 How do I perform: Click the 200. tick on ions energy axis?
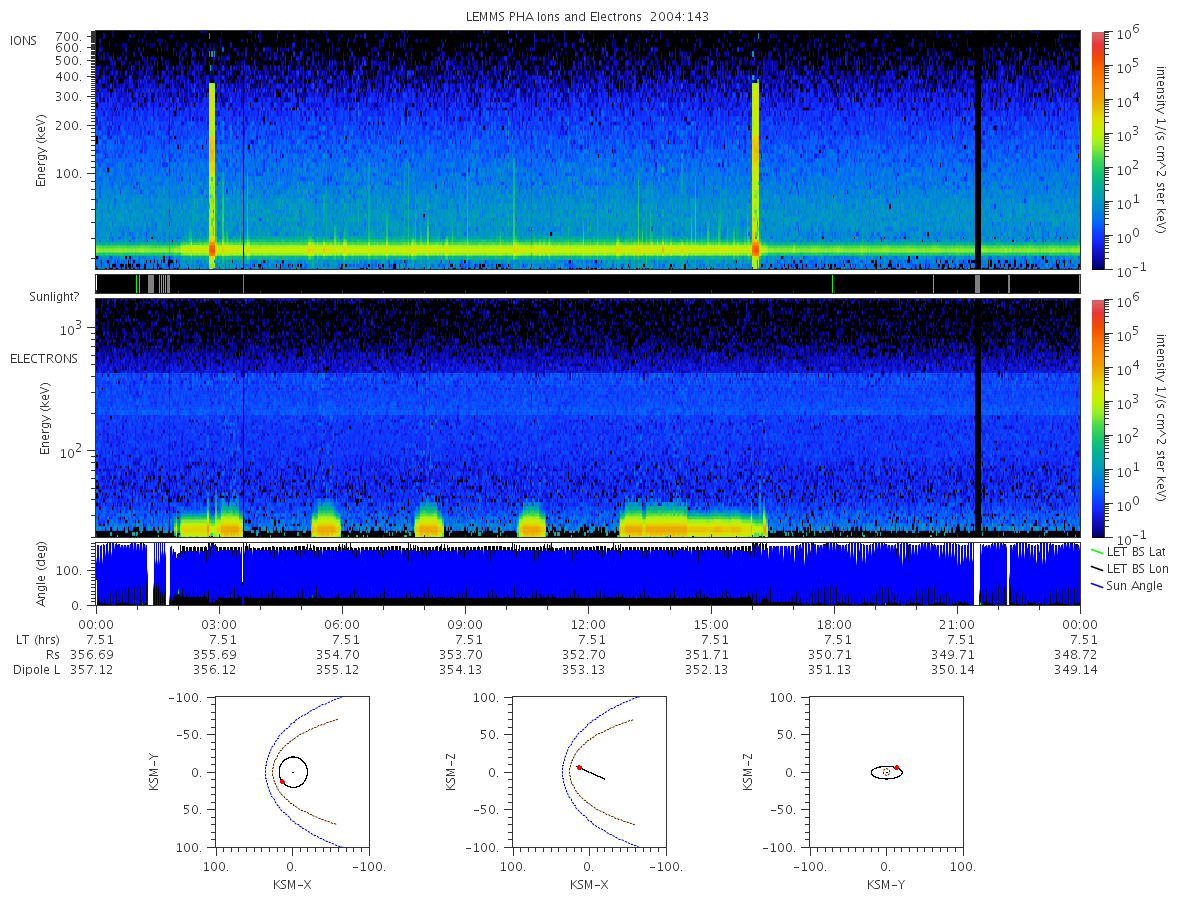(x=67, y=126)
